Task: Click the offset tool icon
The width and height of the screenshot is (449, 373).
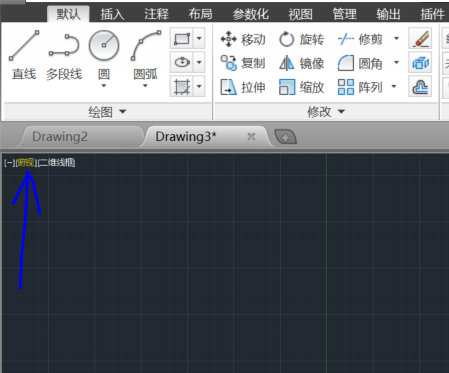Action: pos(420,87)
